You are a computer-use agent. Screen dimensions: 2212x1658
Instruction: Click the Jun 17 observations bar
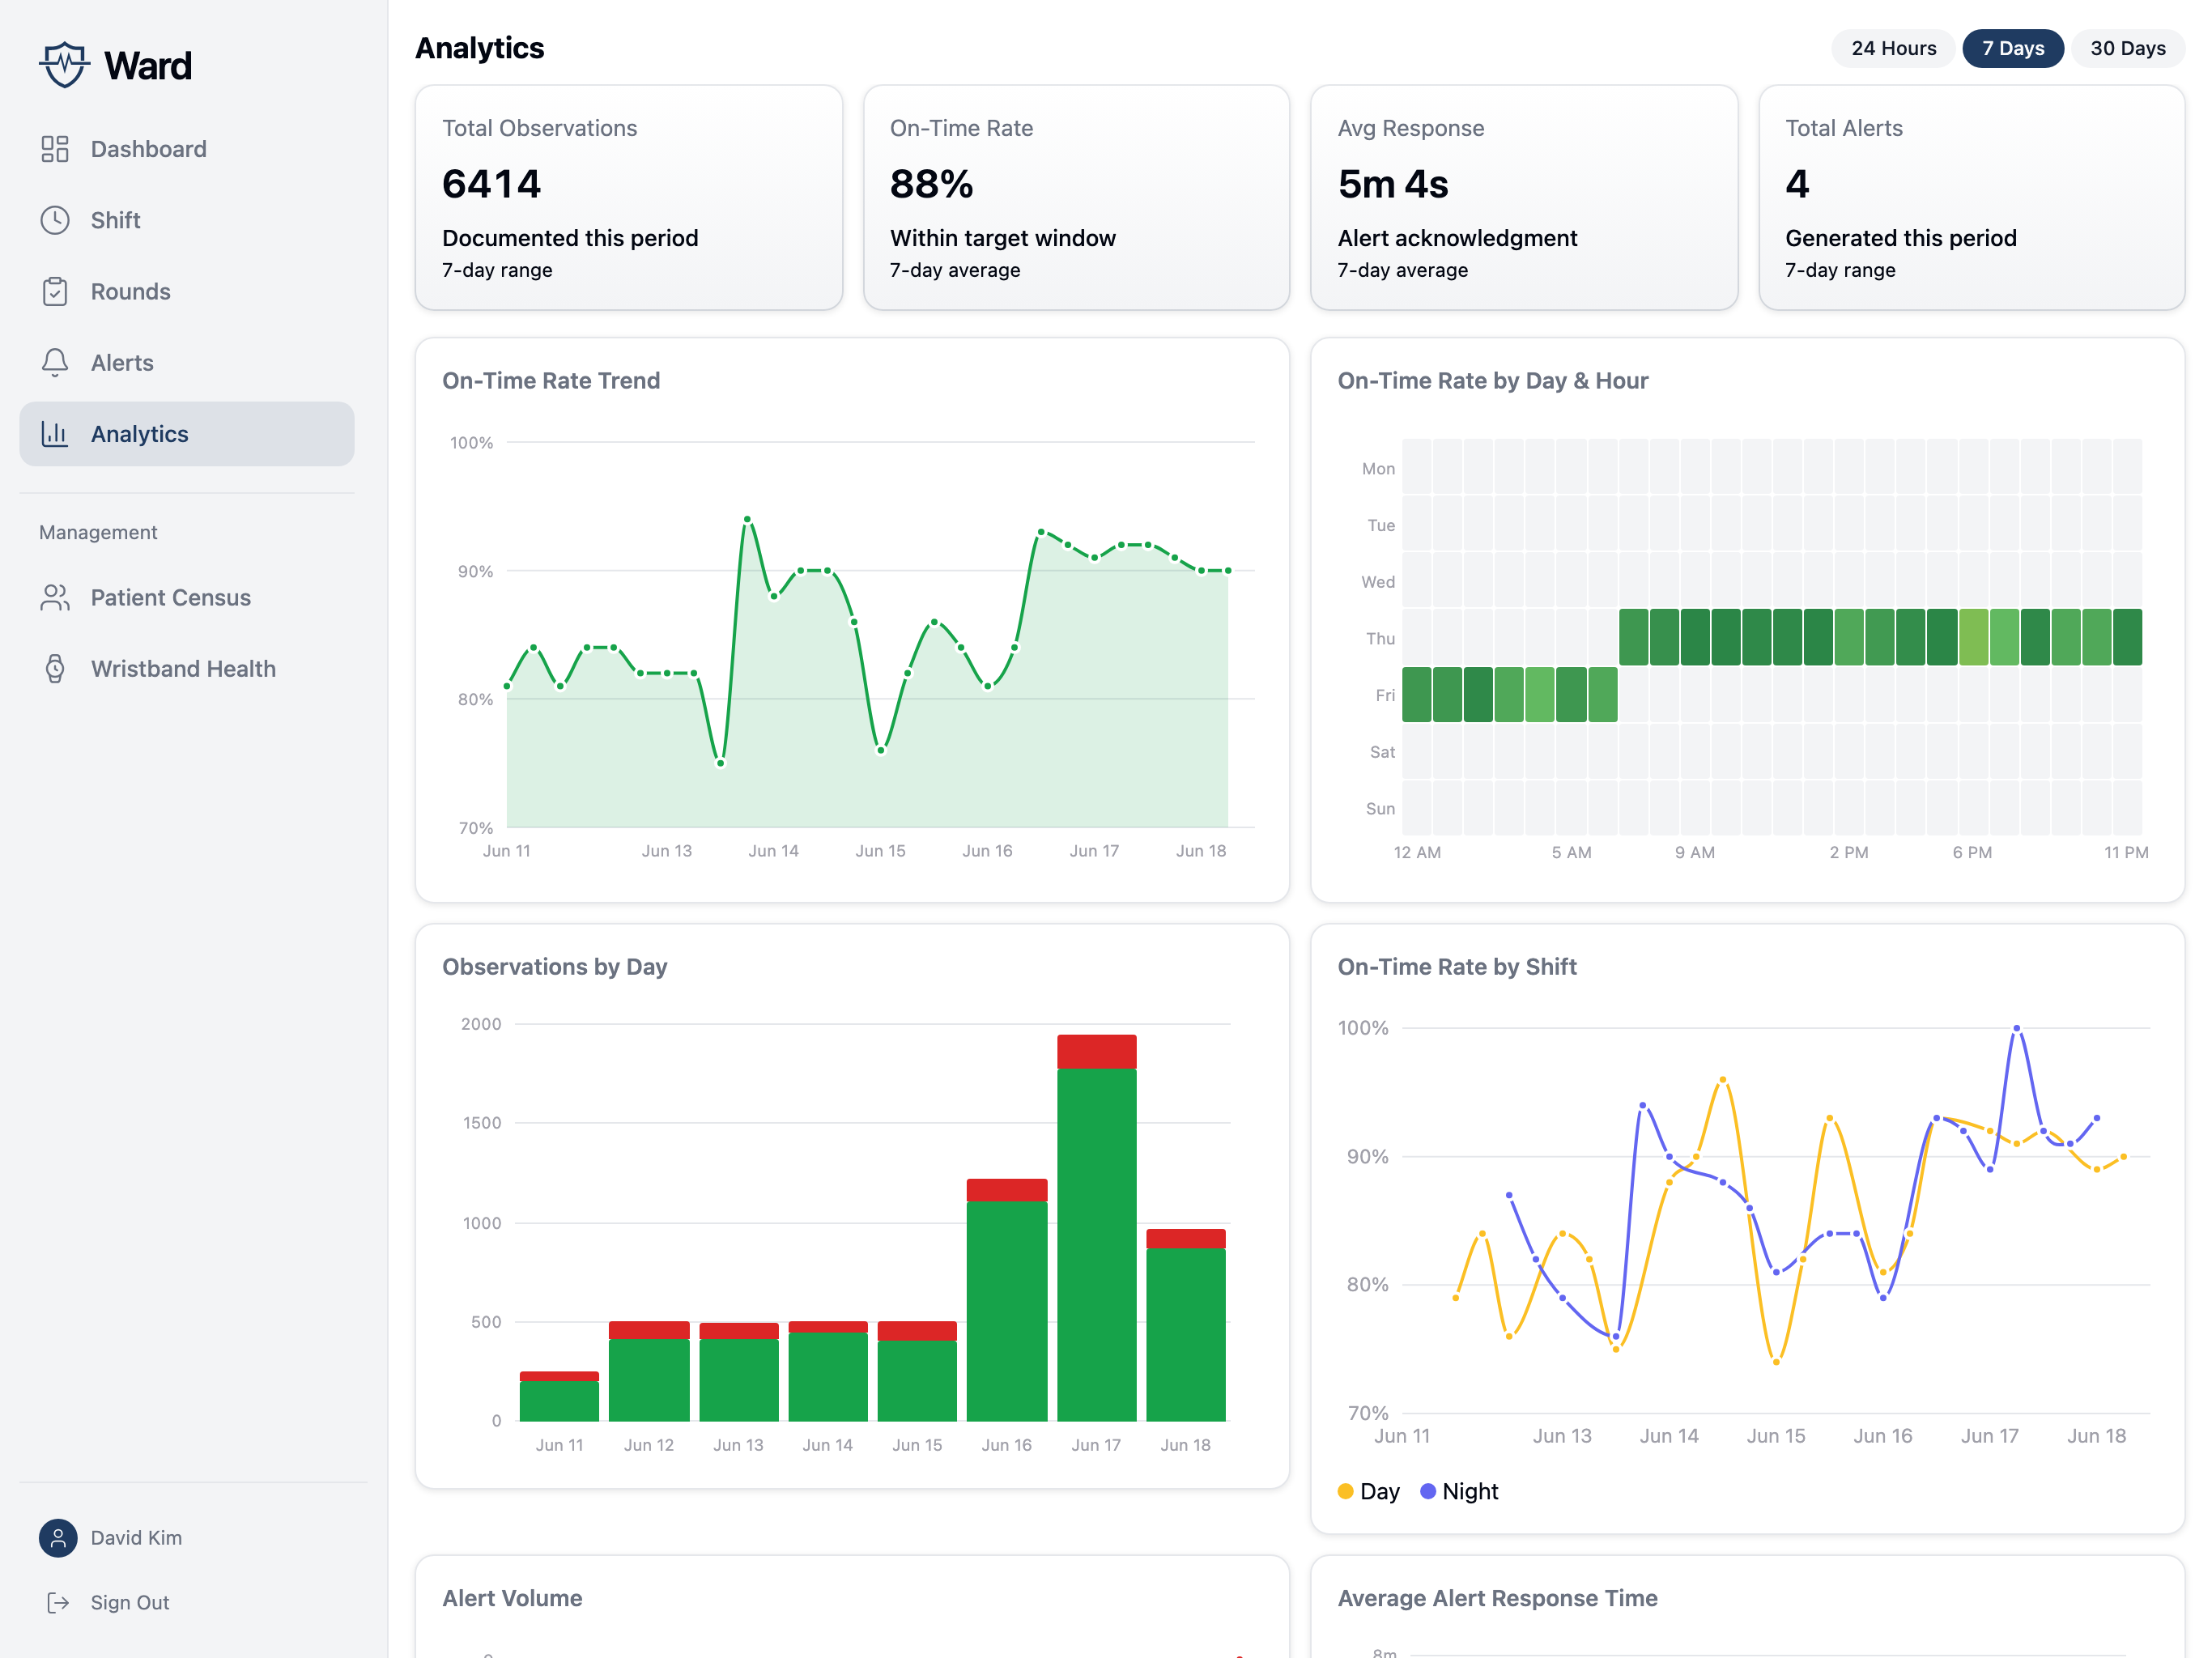tap(1096, 1227)
